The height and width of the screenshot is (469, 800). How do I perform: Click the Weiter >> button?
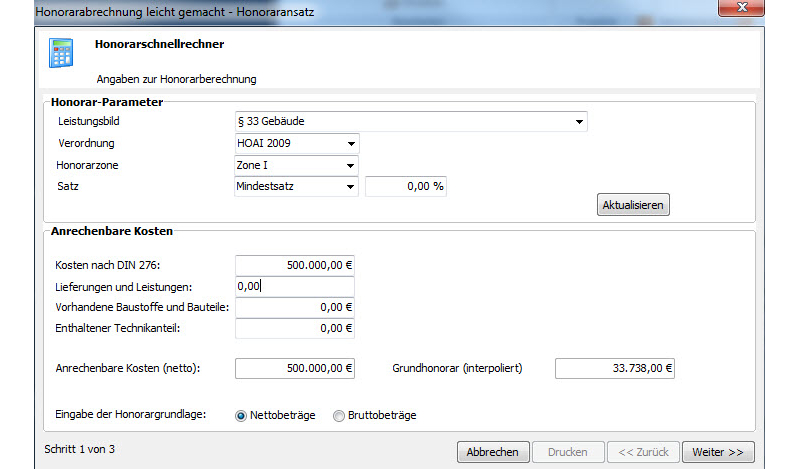point(718,452)
